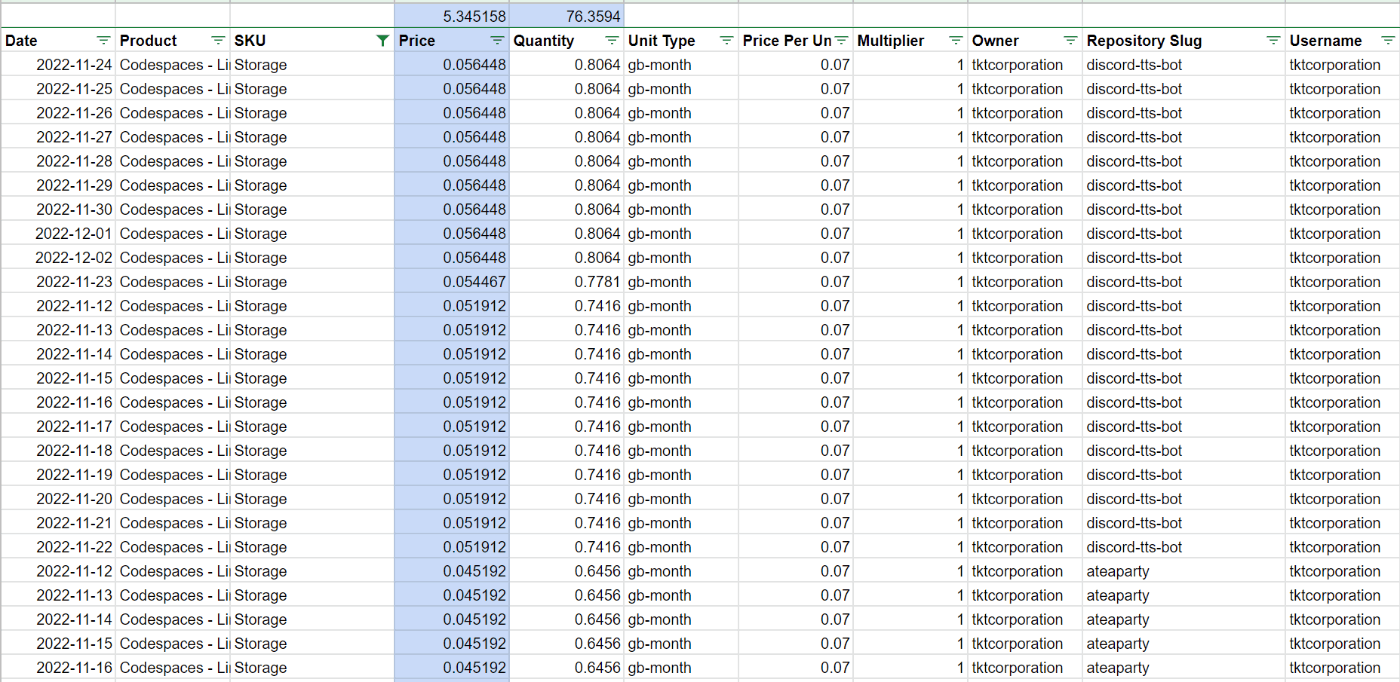The image size is (1400, 682).
Task: Select the date cell 2022-11-30
Action: coord(58,210)
